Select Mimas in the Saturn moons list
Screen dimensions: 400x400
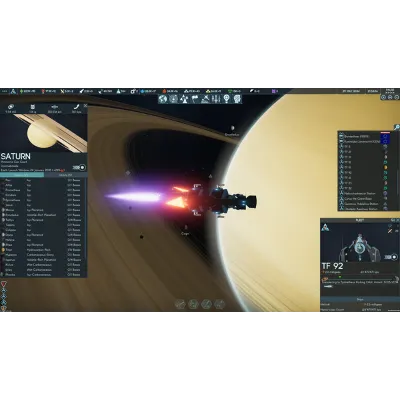(42, 210)
